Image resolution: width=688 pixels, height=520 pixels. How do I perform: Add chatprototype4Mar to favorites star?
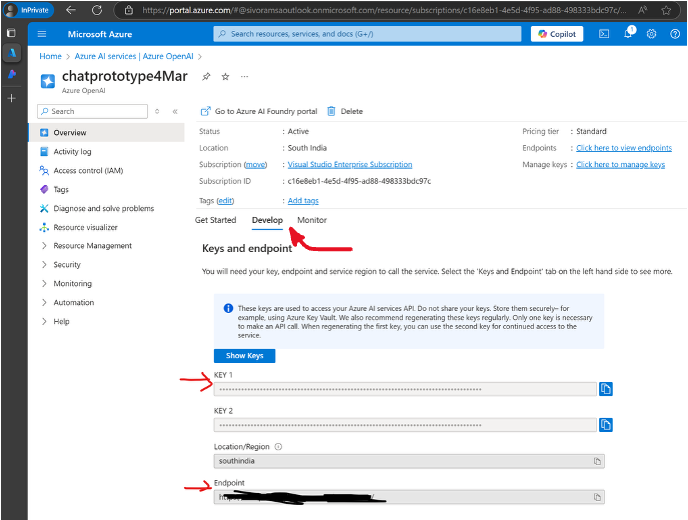(225, 77)
